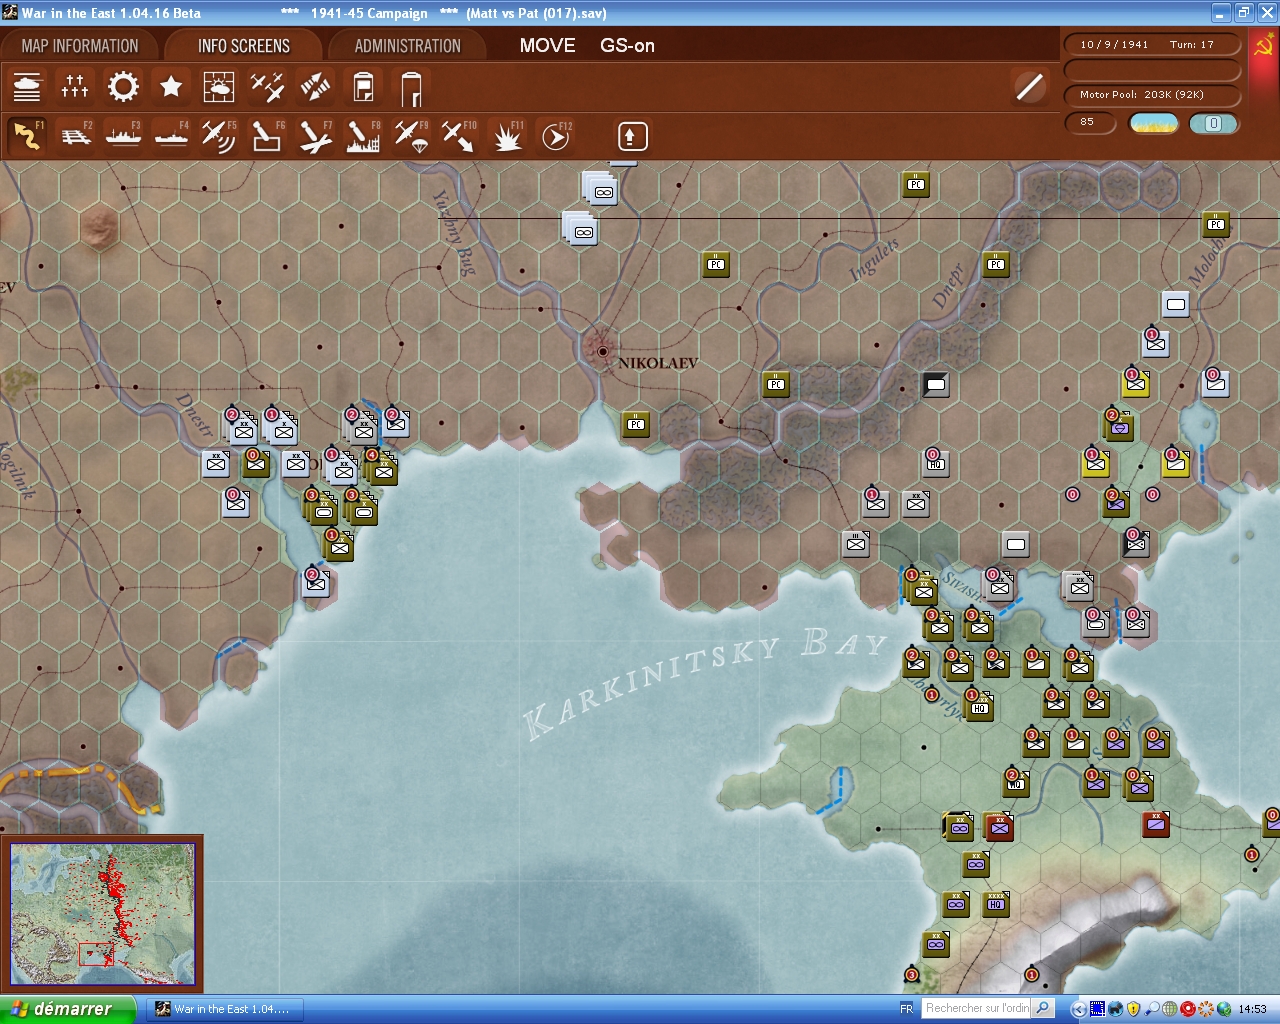
Task: Focus the Rechercher sur l'ordinateur search box
Action: (x=977, y=1009)
